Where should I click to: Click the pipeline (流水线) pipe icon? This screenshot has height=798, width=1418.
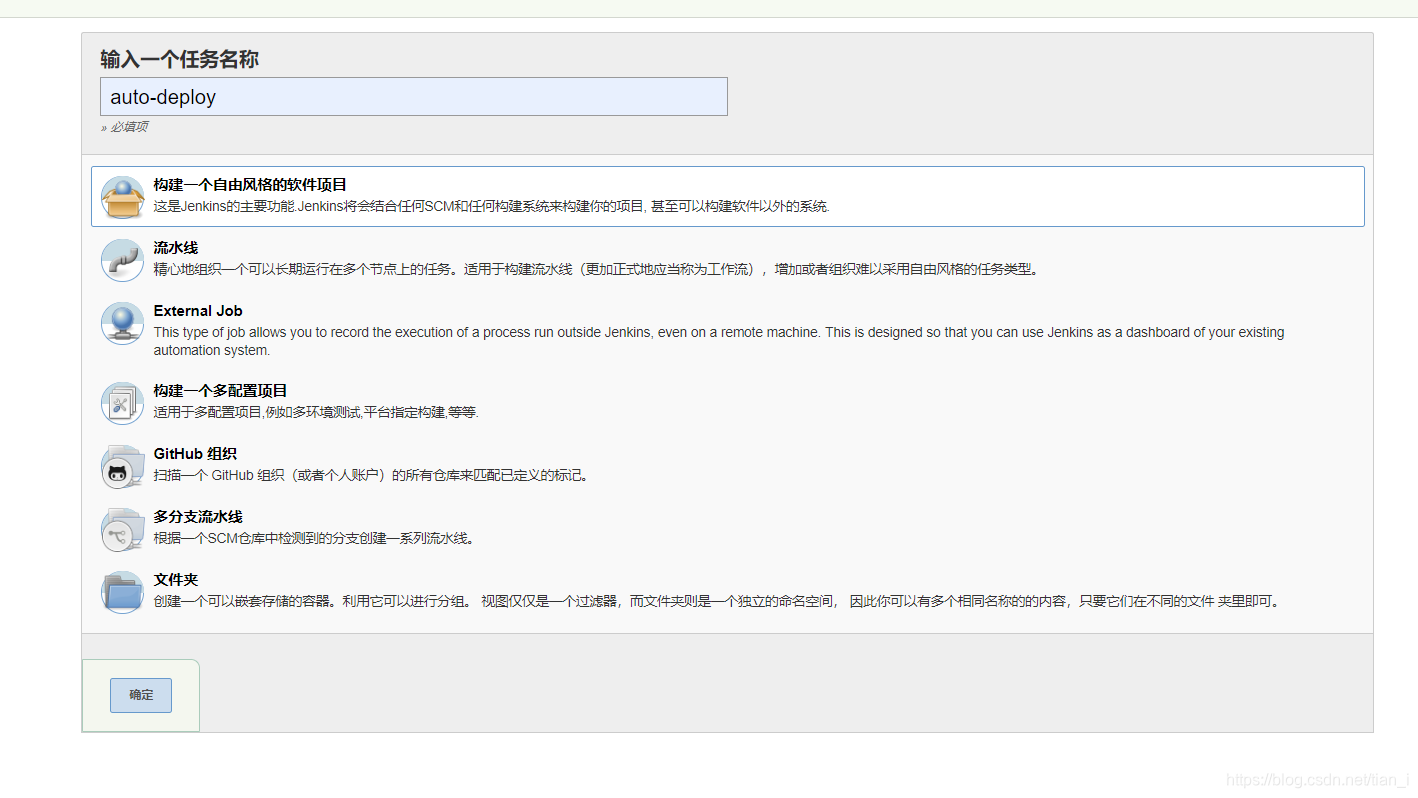[x=122, y=260]
